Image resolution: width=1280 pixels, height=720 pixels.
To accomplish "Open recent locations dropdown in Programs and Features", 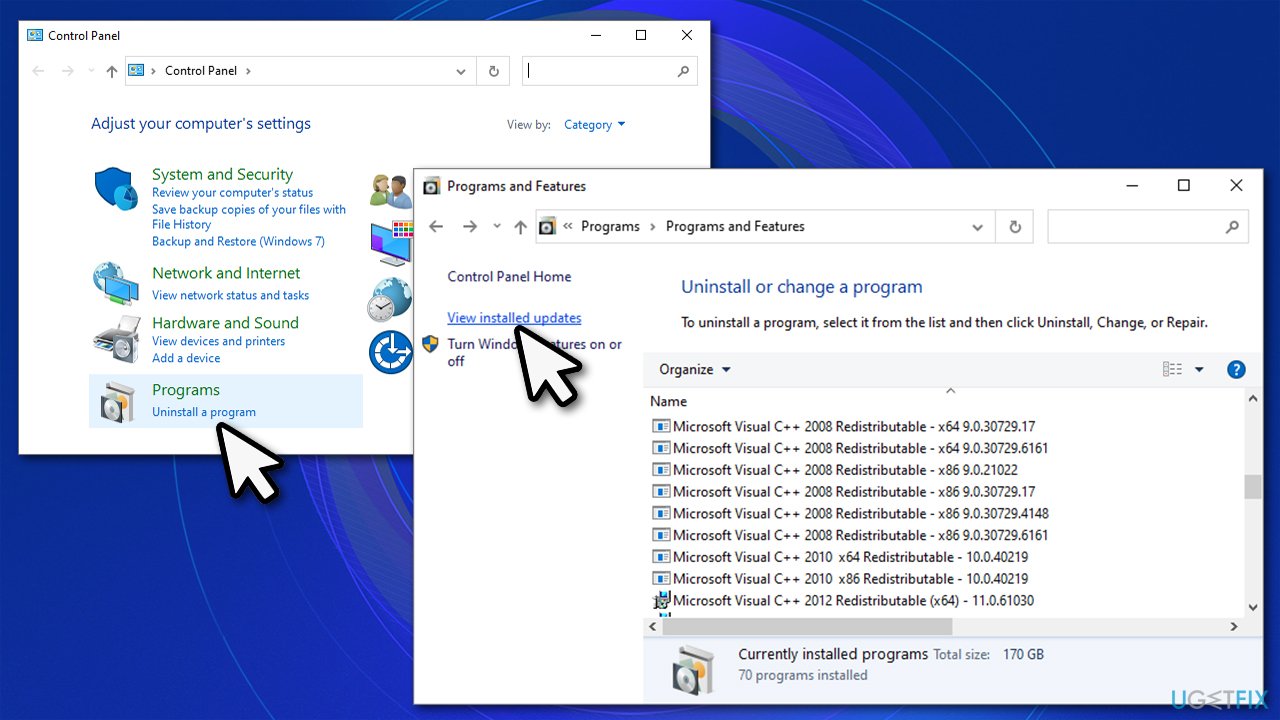I will (497, 227).
